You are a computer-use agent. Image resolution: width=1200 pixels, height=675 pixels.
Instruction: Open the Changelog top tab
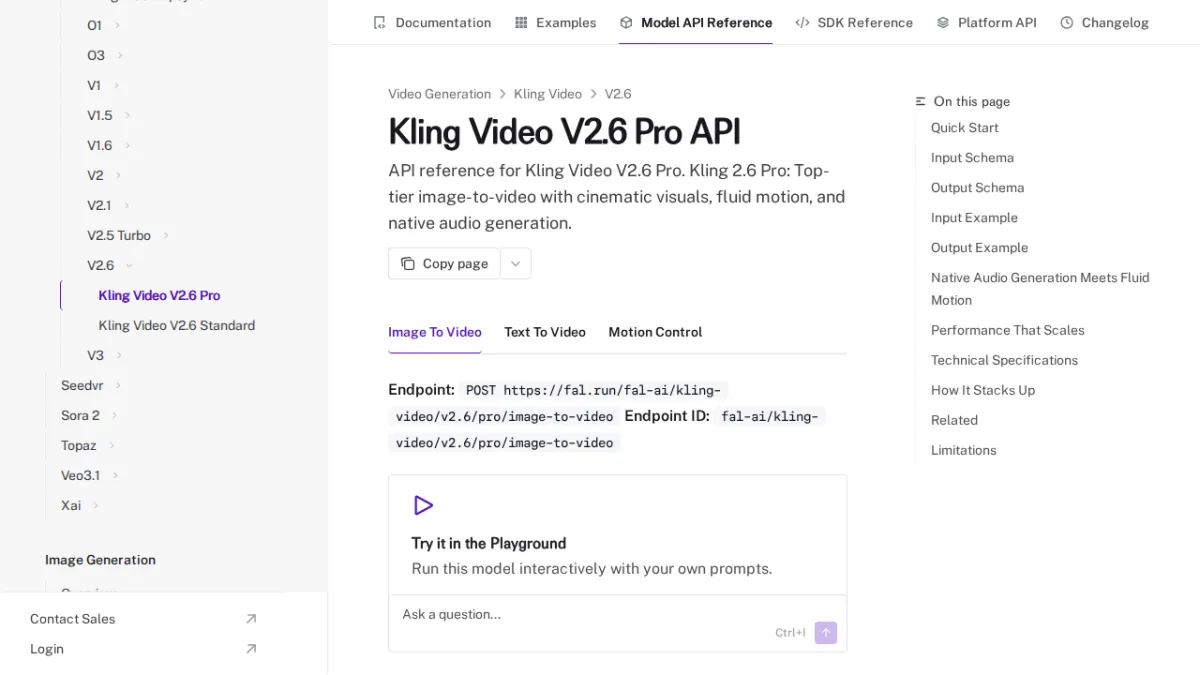pos(1104,22)
